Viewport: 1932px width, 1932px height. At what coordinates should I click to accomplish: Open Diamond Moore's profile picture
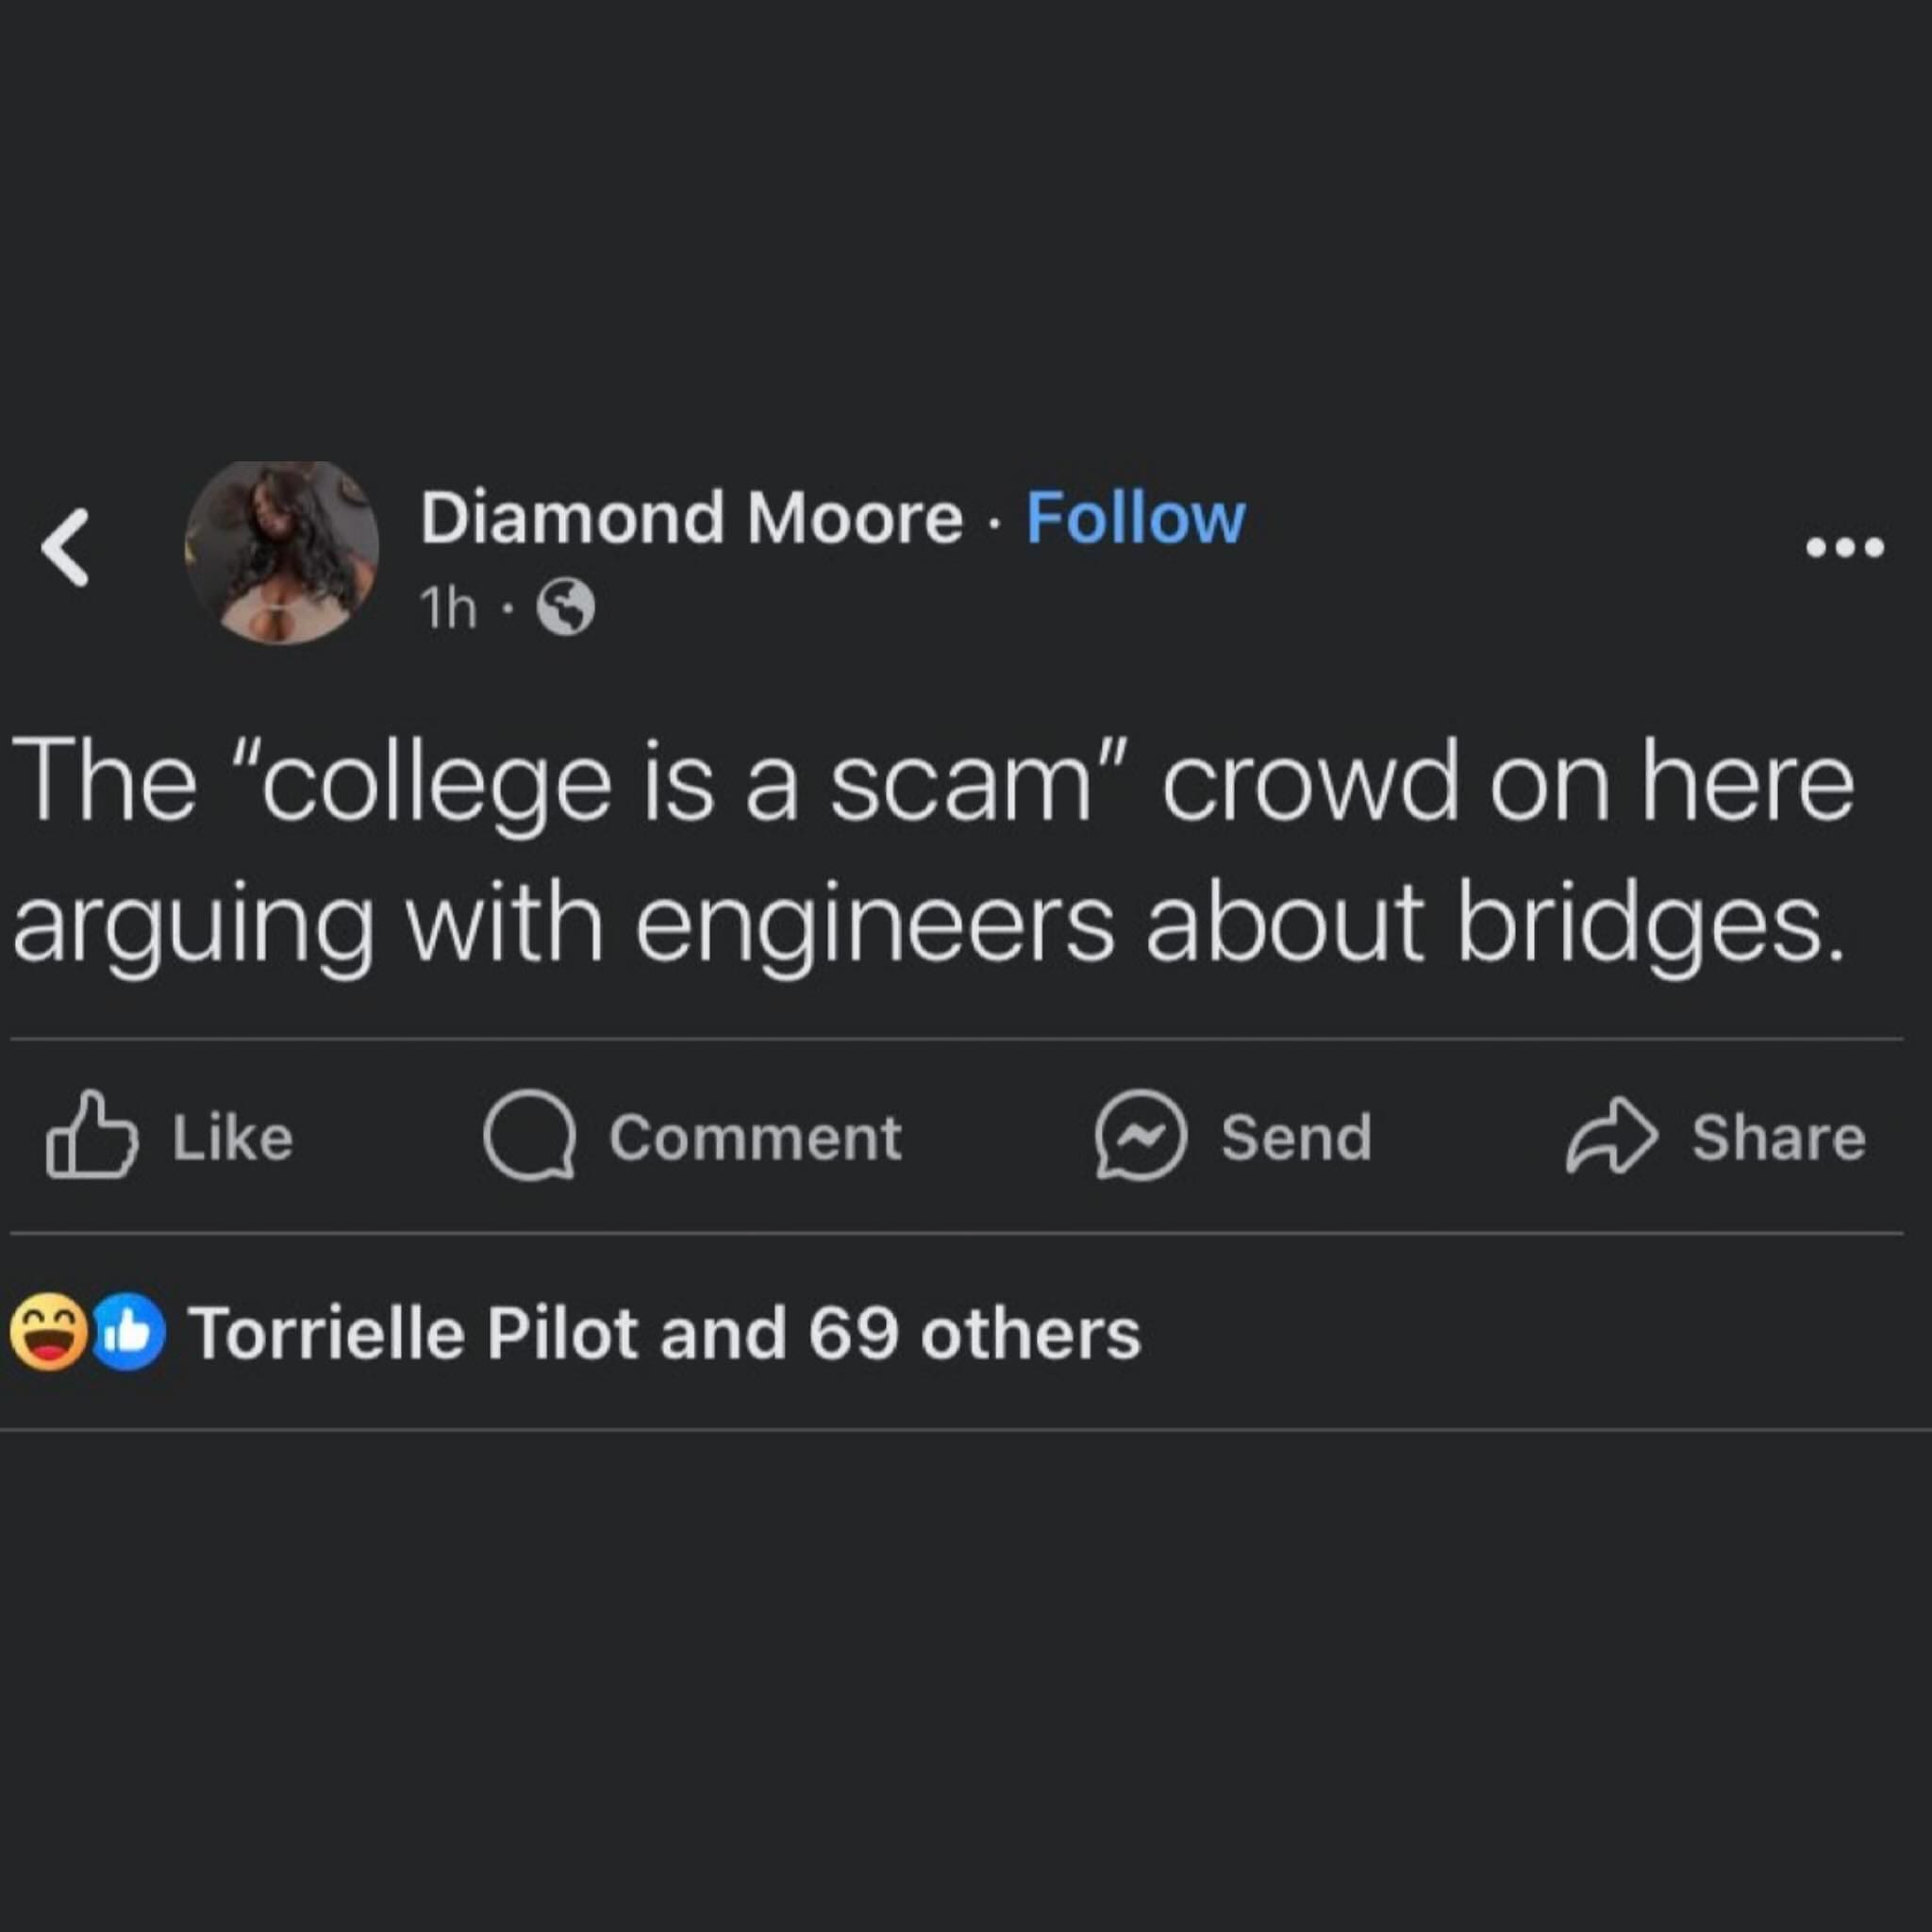pyautogui.click(x=282, y=551)
